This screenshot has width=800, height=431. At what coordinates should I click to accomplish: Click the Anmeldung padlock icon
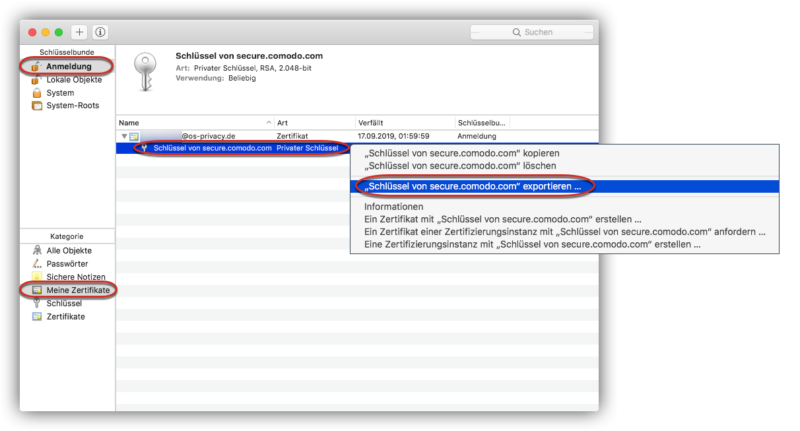[x=36, y=66]
